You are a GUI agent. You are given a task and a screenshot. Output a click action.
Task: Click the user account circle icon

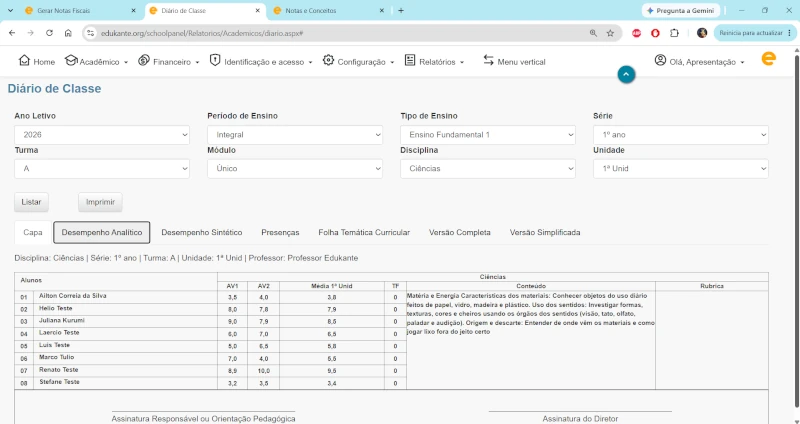(660, 60)
